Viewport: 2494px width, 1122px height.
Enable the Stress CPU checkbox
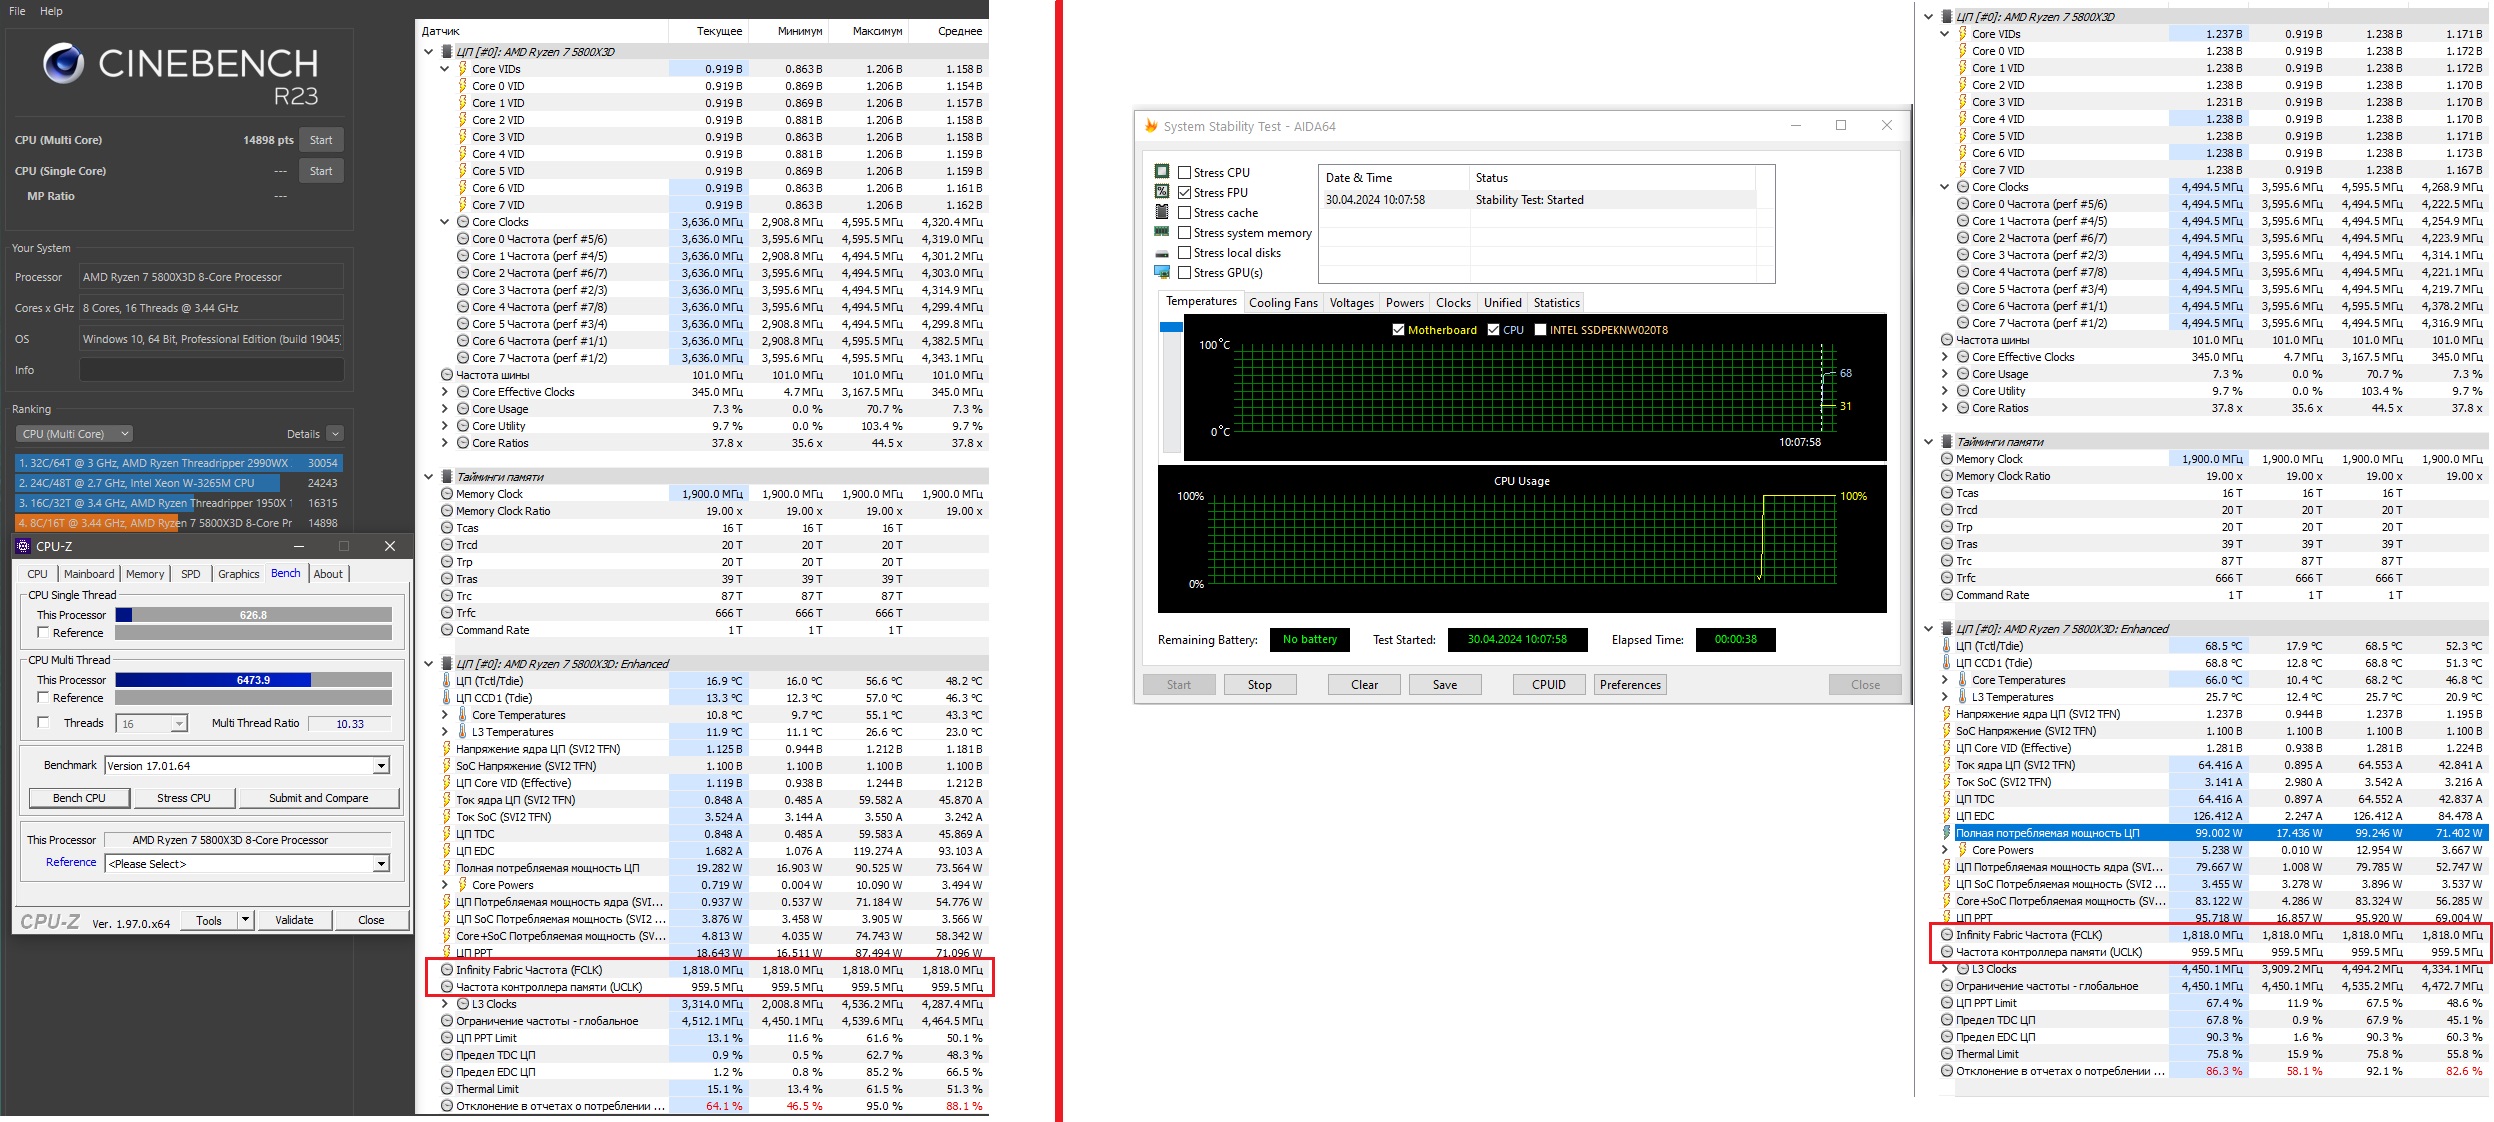point(1184,172)
